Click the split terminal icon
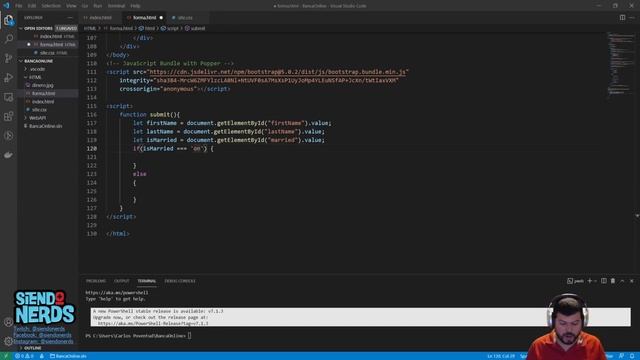The height and width of the screenshot is (360, 640). (x=604, y=281)
